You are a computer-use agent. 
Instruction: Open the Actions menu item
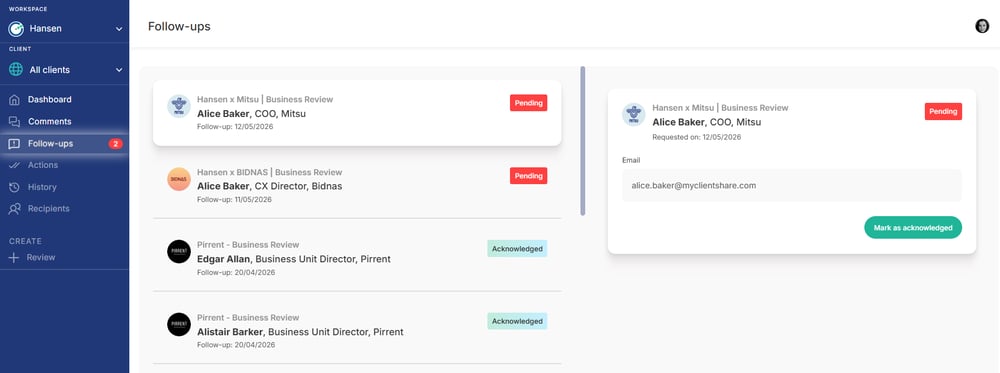pyautogui.click(x=64, y=165)
